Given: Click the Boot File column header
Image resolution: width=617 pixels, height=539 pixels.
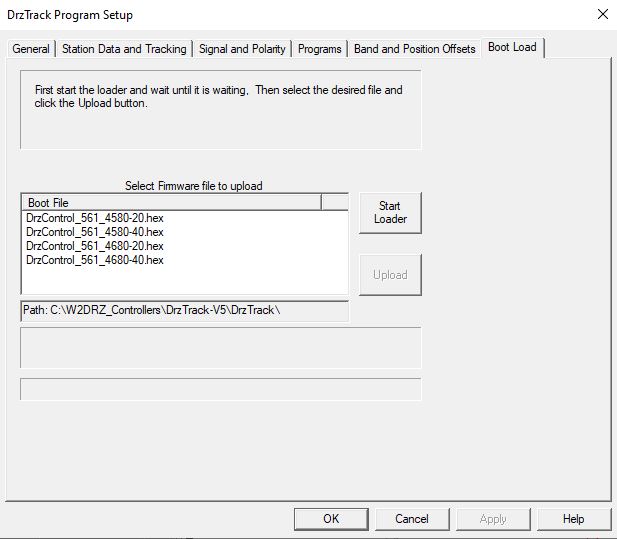Looking at the screenshot, I should (170, 203).
